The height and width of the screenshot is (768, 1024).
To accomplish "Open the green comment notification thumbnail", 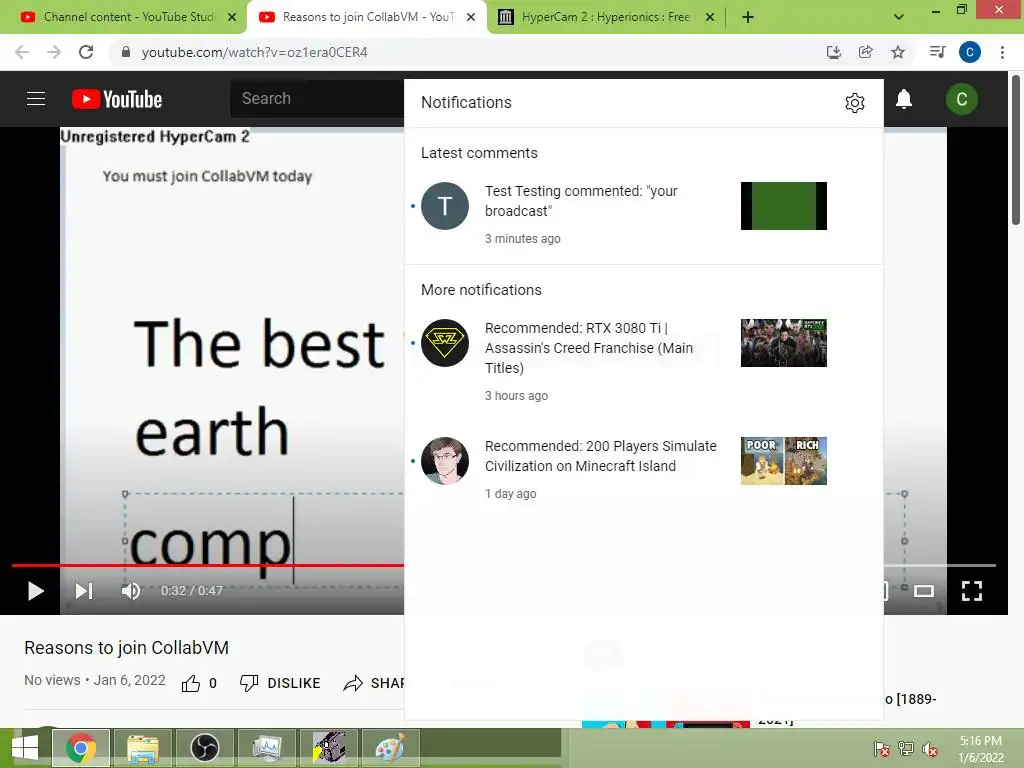I will 784,206.
